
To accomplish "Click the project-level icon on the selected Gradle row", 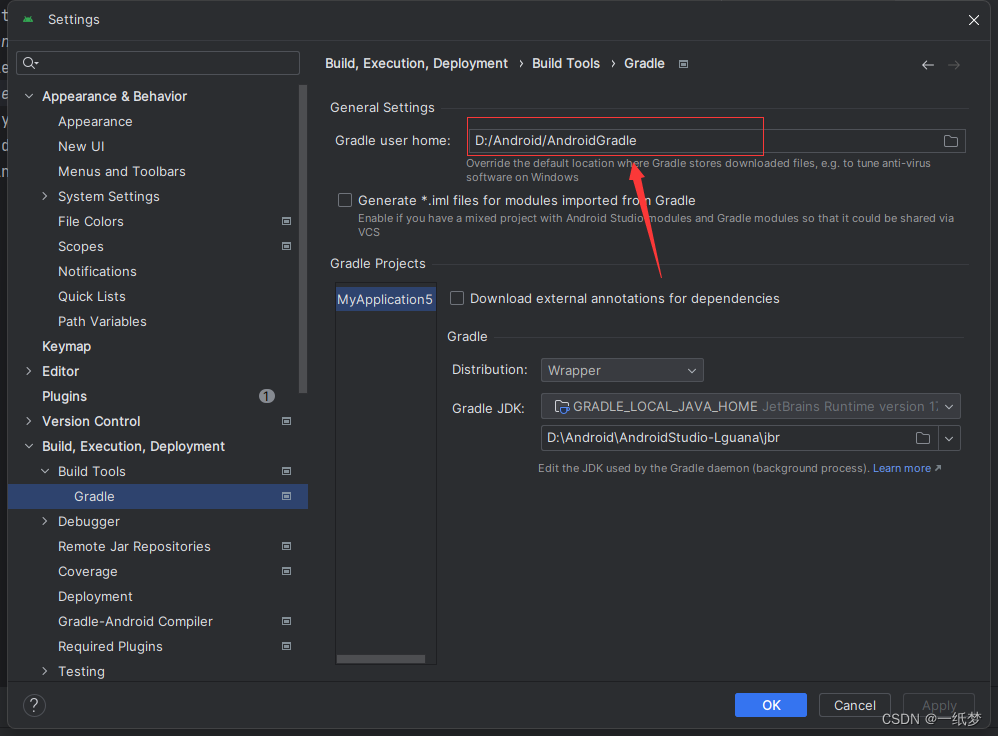I will coord(286,496).
